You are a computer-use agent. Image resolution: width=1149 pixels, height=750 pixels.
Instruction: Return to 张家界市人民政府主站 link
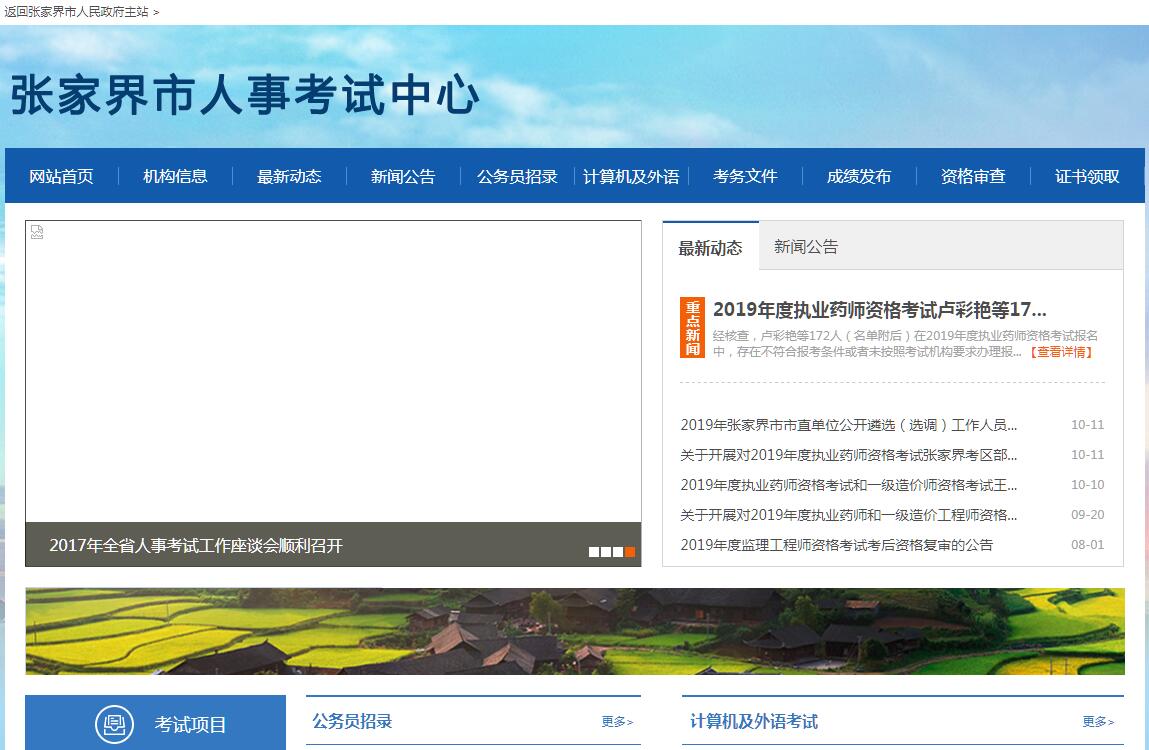tap(76, 12)
